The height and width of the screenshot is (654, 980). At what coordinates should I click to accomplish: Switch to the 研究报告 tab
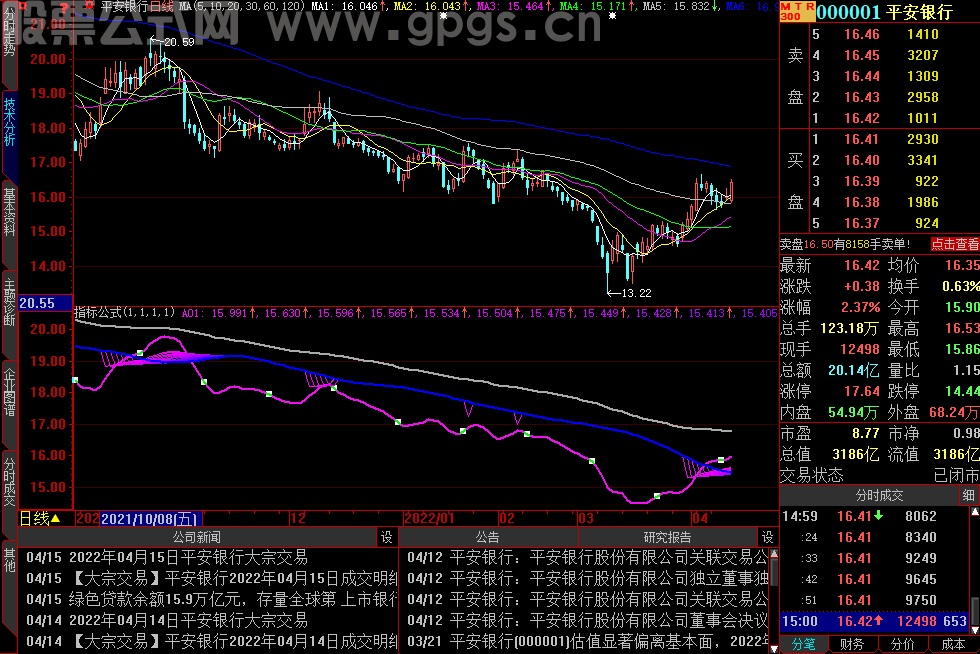point(668,537)
